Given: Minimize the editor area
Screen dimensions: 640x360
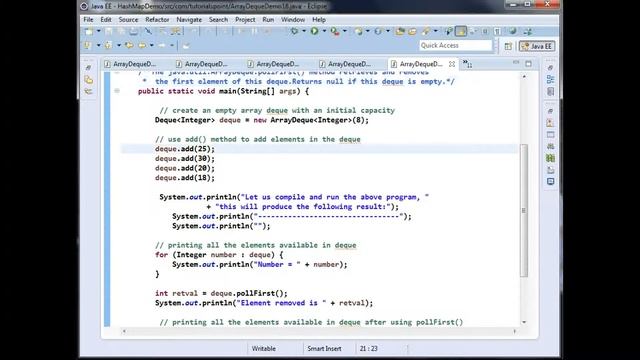Looking at the screenshot, I should tap(516, 62).
